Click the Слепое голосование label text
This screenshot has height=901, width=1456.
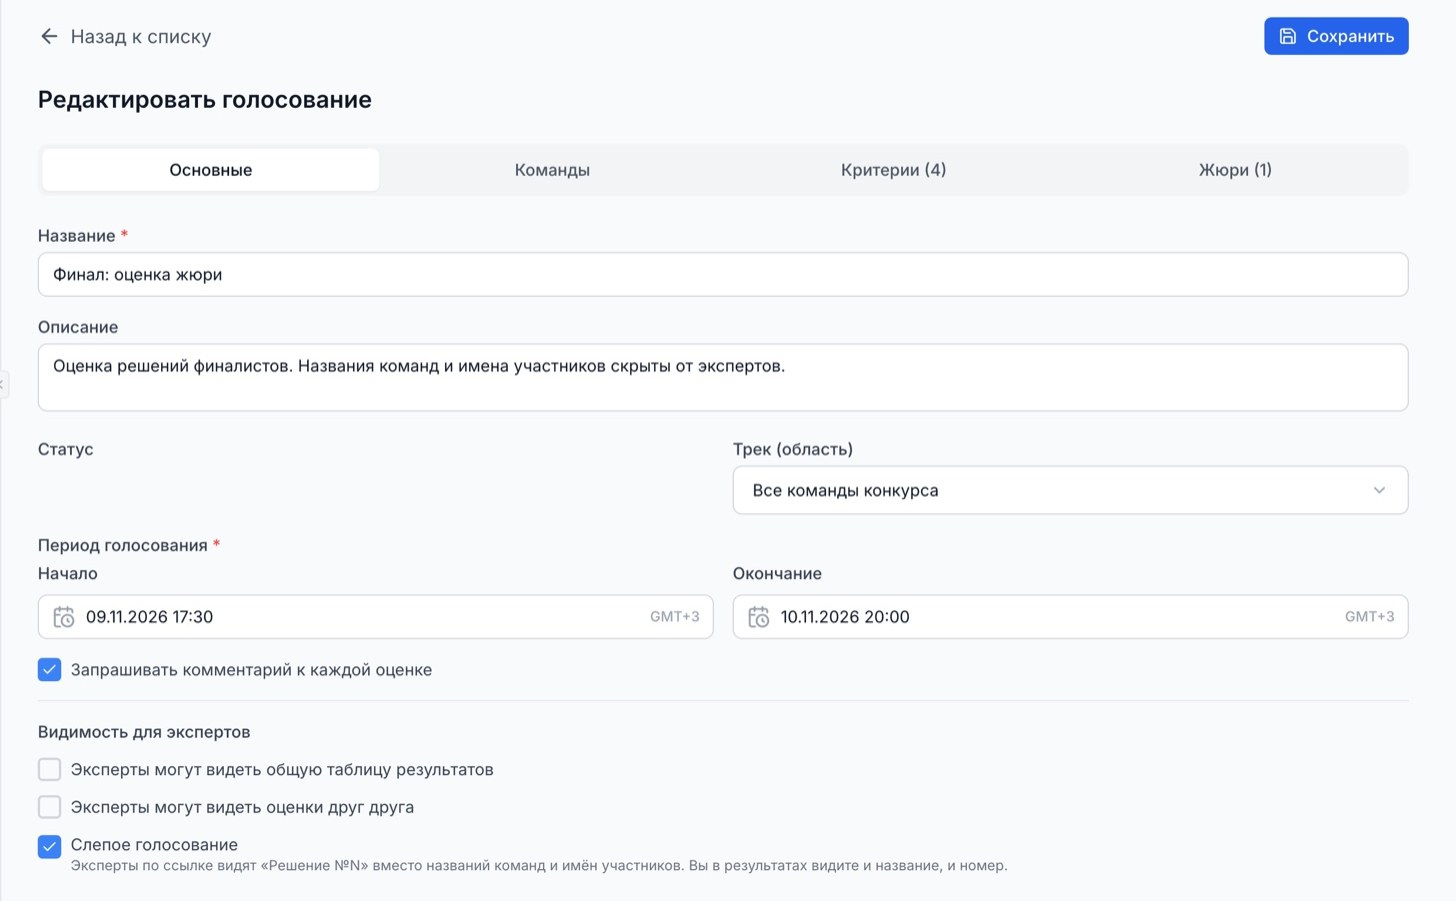(154, 845)
